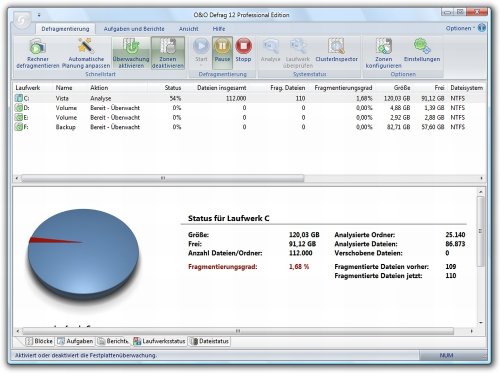This screenshot has height=373, width=500.
Task: Click status panel scroll down arrow
Action: 480,323
